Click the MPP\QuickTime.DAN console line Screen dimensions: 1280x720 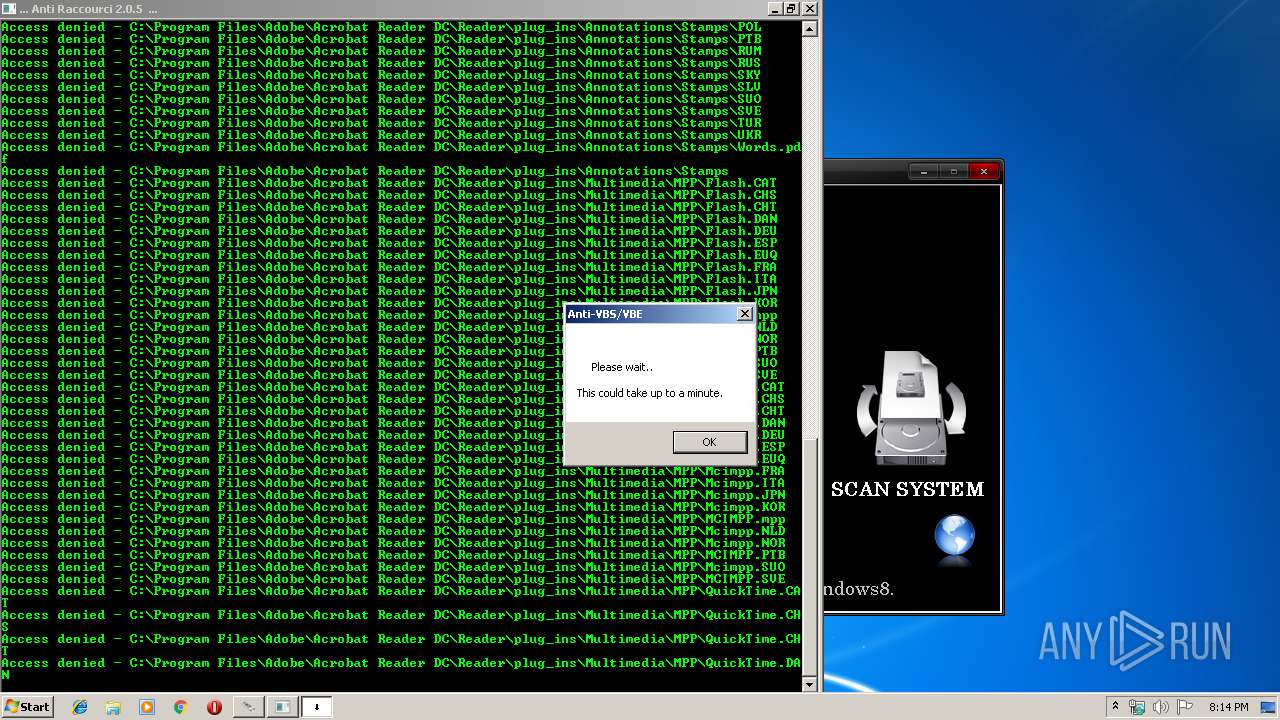coord(401,669)
